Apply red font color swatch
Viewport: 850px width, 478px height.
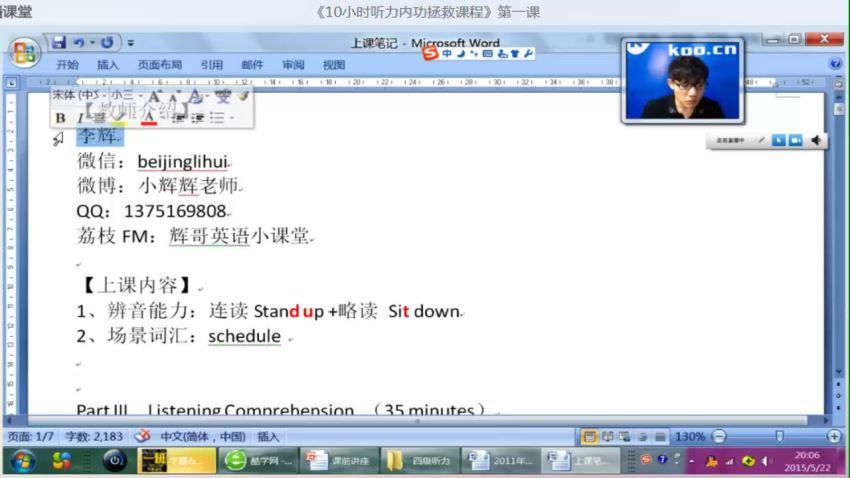click(x=149, y=119)
